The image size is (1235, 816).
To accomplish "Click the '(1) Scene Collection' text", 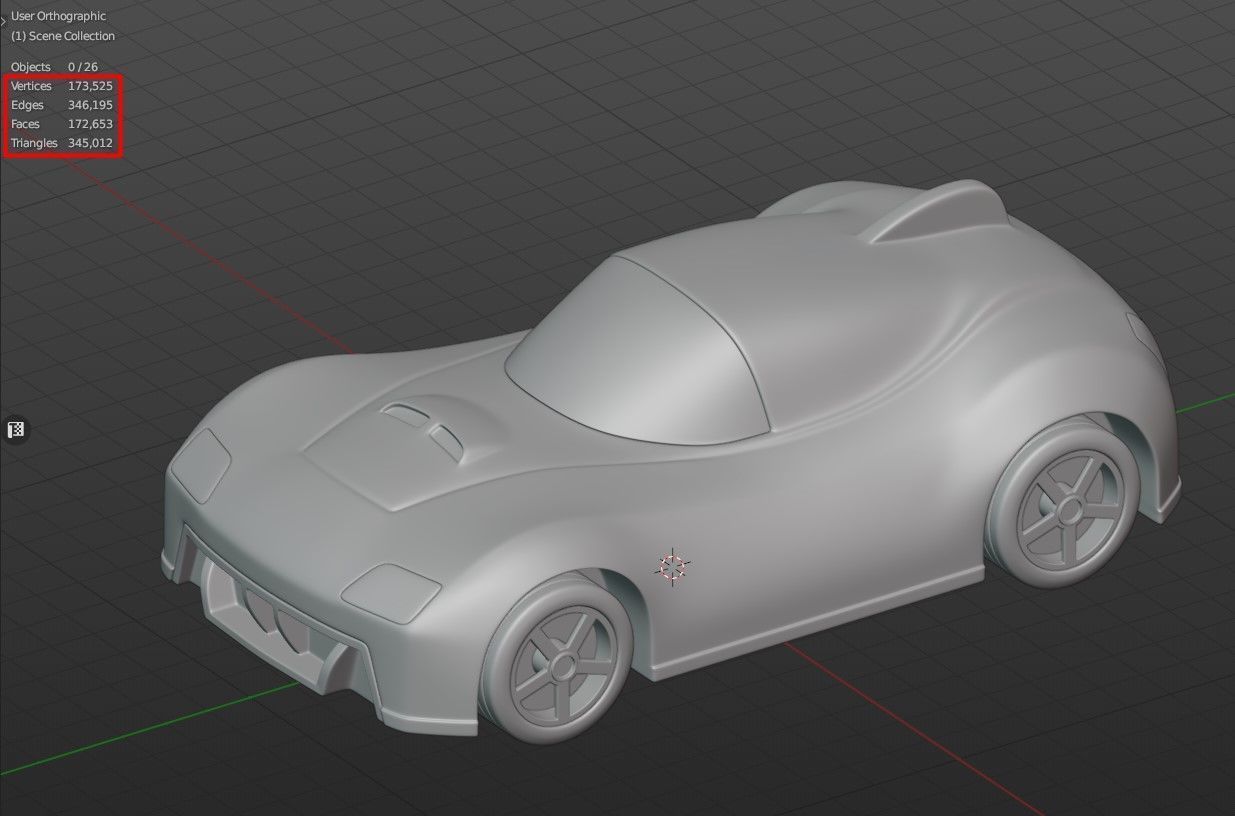I will point(63,36).
